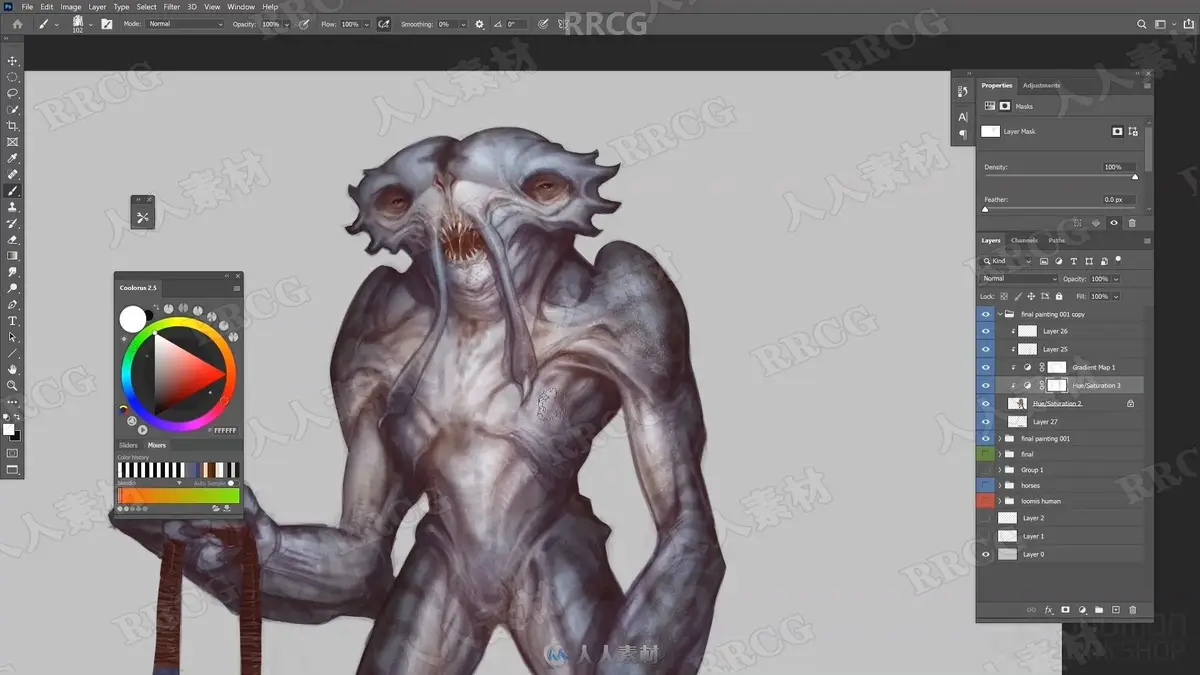The image size is (1200, 675).
Task: Create a new layer icon
Action: pos(1116,609)
